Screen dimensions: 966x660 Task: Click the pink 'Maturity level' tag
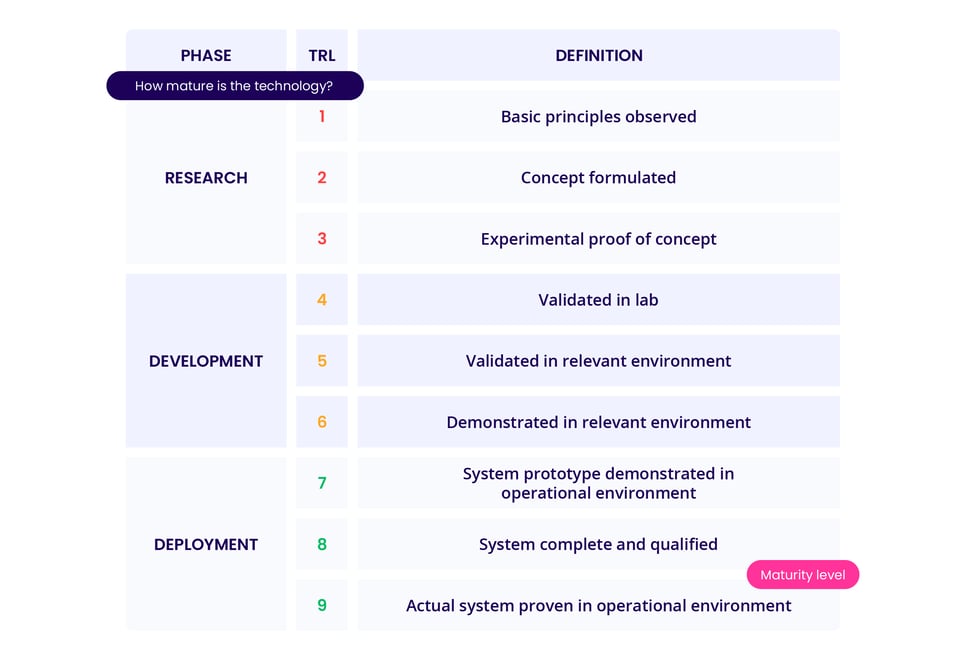(802, 575)
